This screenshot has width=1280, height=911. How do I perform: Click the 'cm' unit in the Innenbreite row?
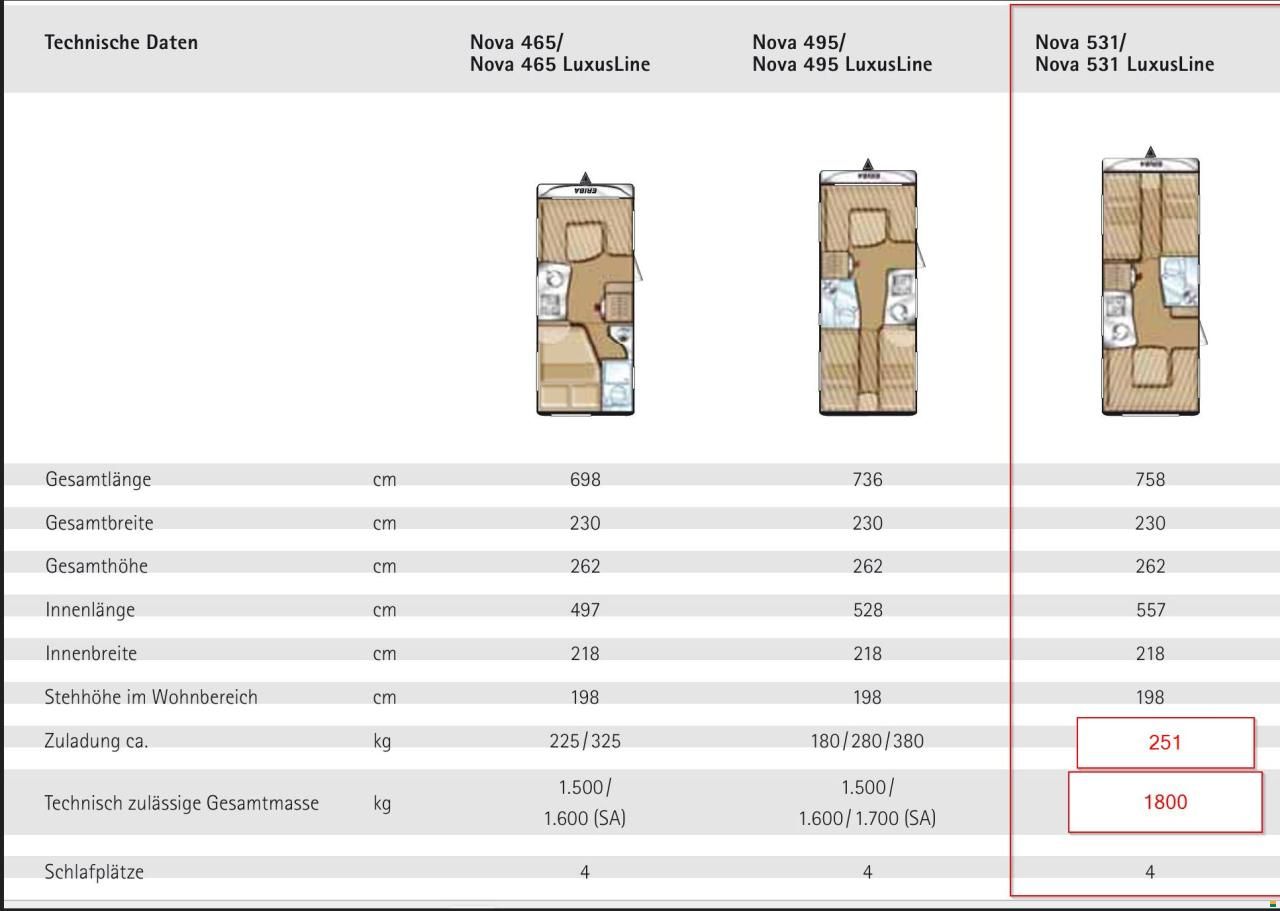tap(385, 654)
